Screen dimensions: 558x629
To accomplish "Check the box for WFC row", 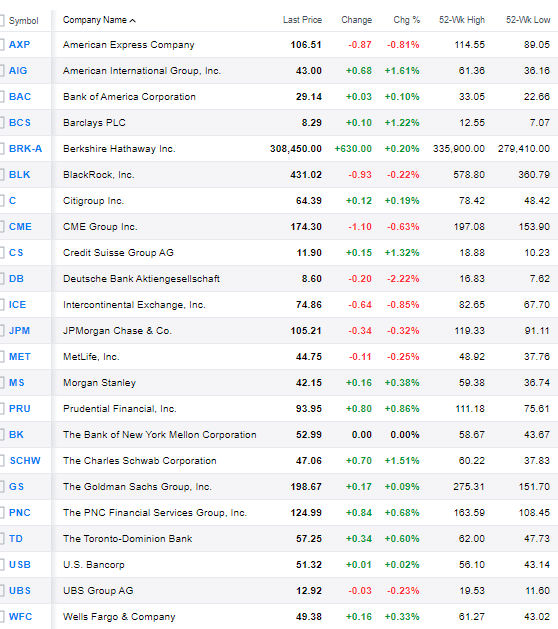I will pos(2,617).
